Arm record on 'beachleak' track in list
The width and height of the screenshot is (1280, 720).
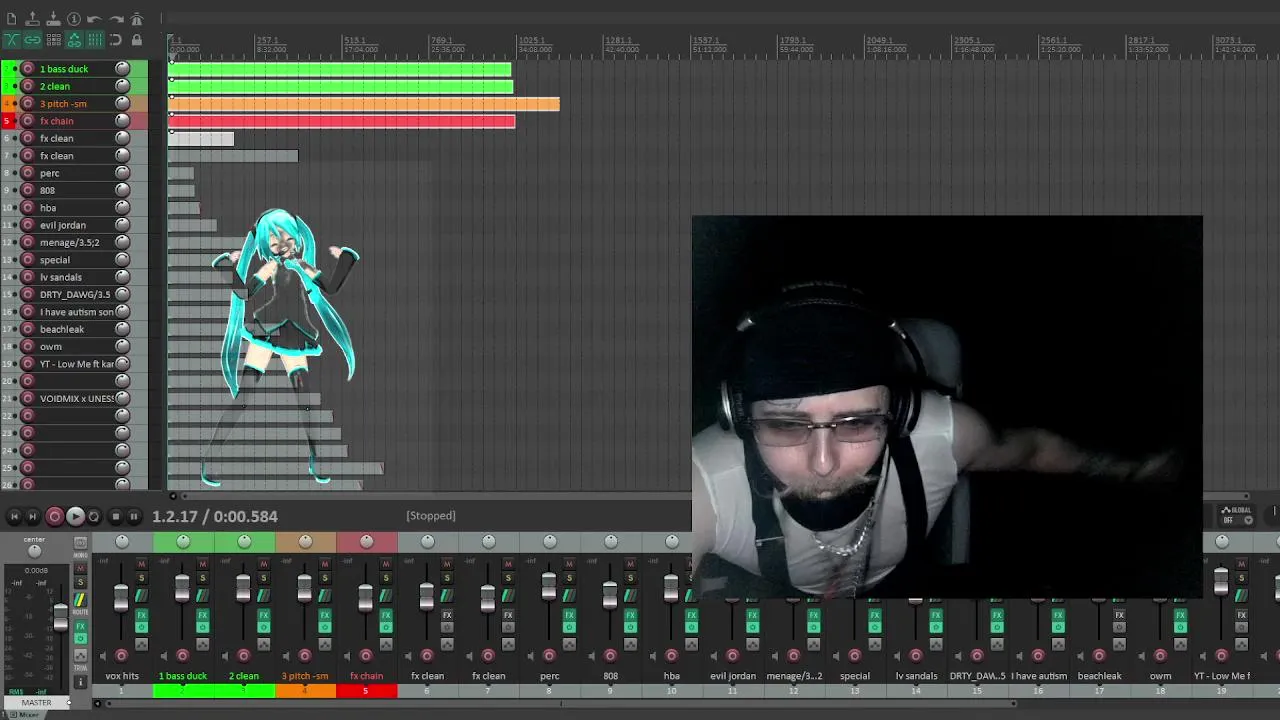[28, 329]
